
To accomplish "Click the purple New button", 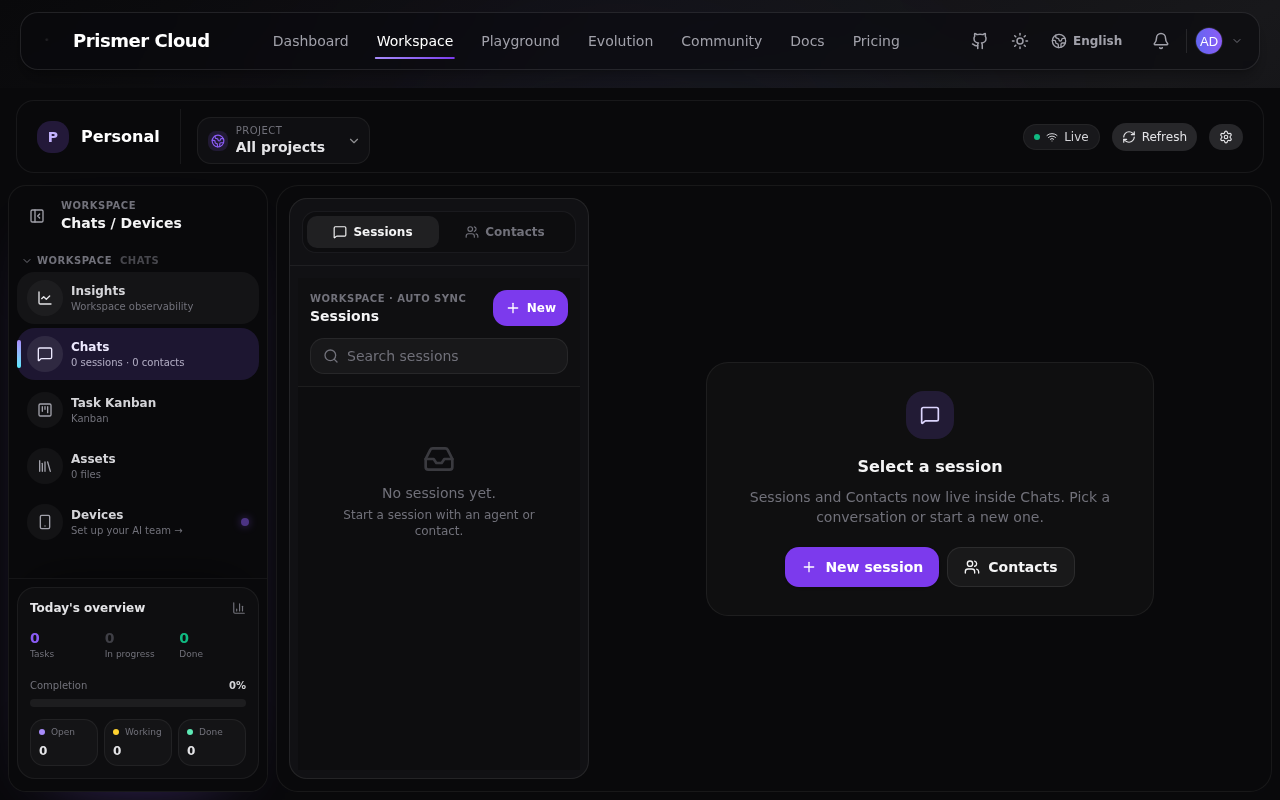I will click(530, 308).
